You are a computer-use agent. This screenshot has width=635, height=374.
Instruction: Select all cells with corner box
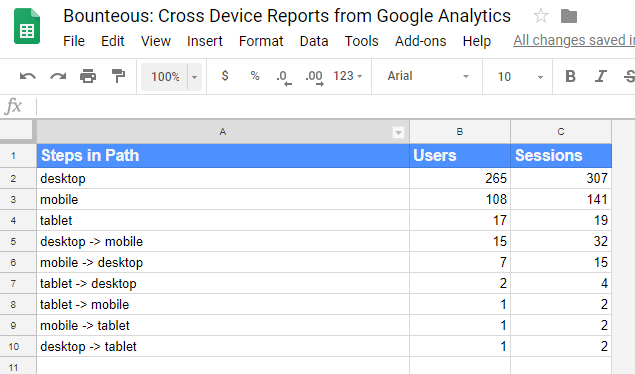tap(16, 131)
